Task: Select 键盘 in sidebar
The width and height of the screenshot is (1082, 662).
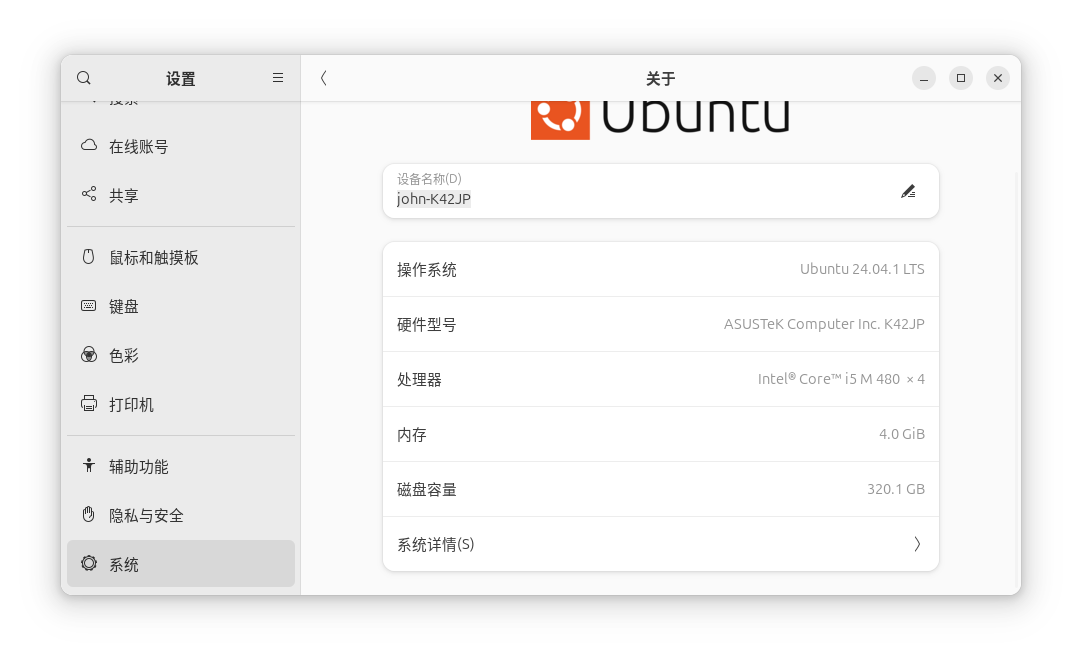Action: [124, 307]
